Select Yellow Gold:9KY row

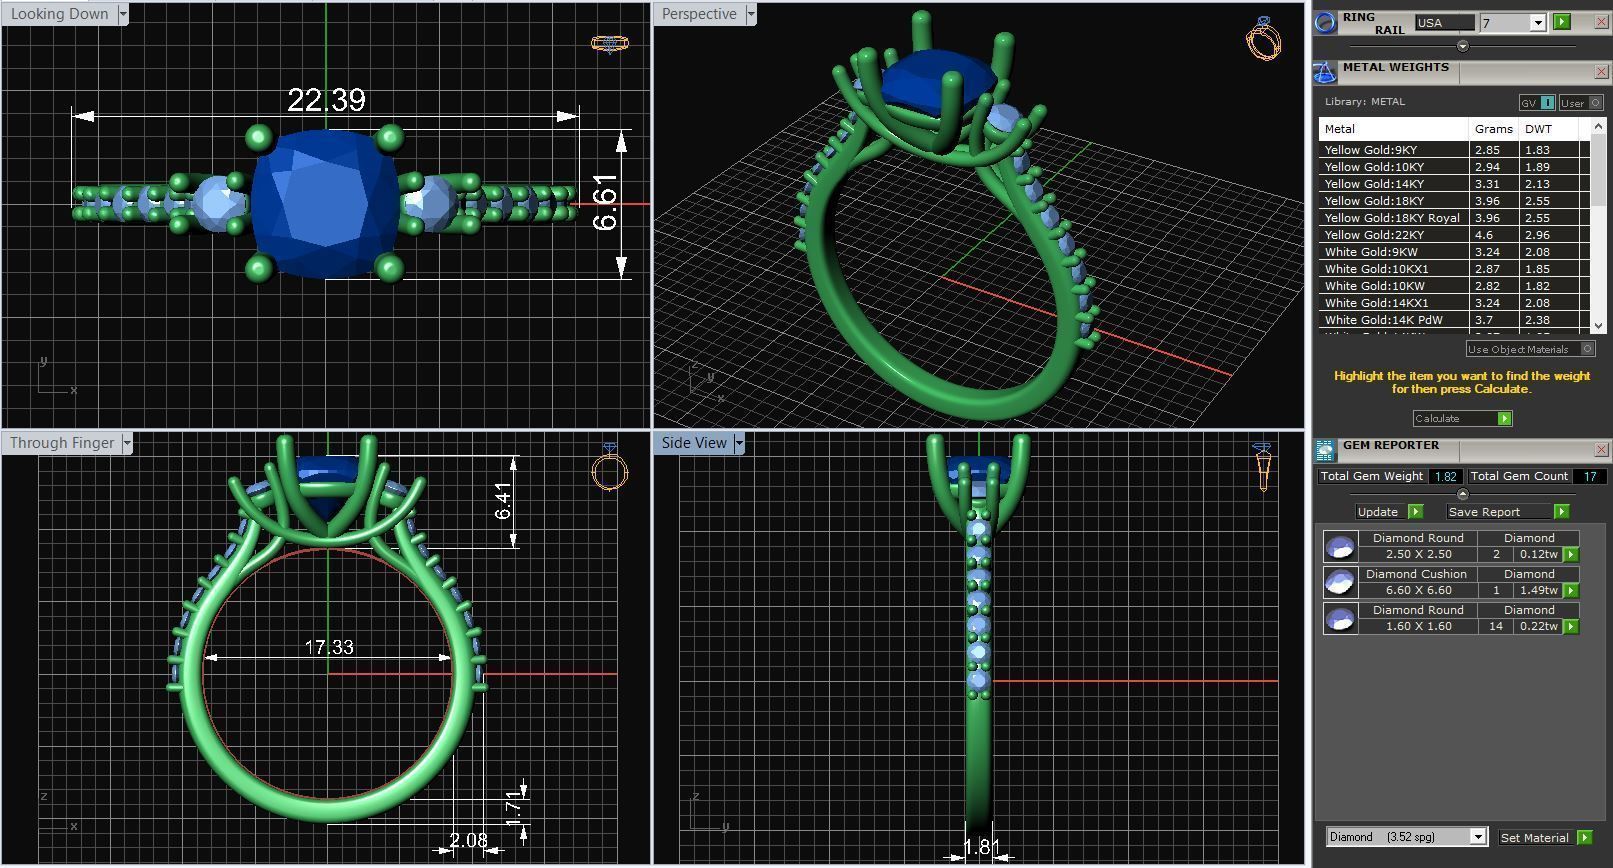[1454, 150]
